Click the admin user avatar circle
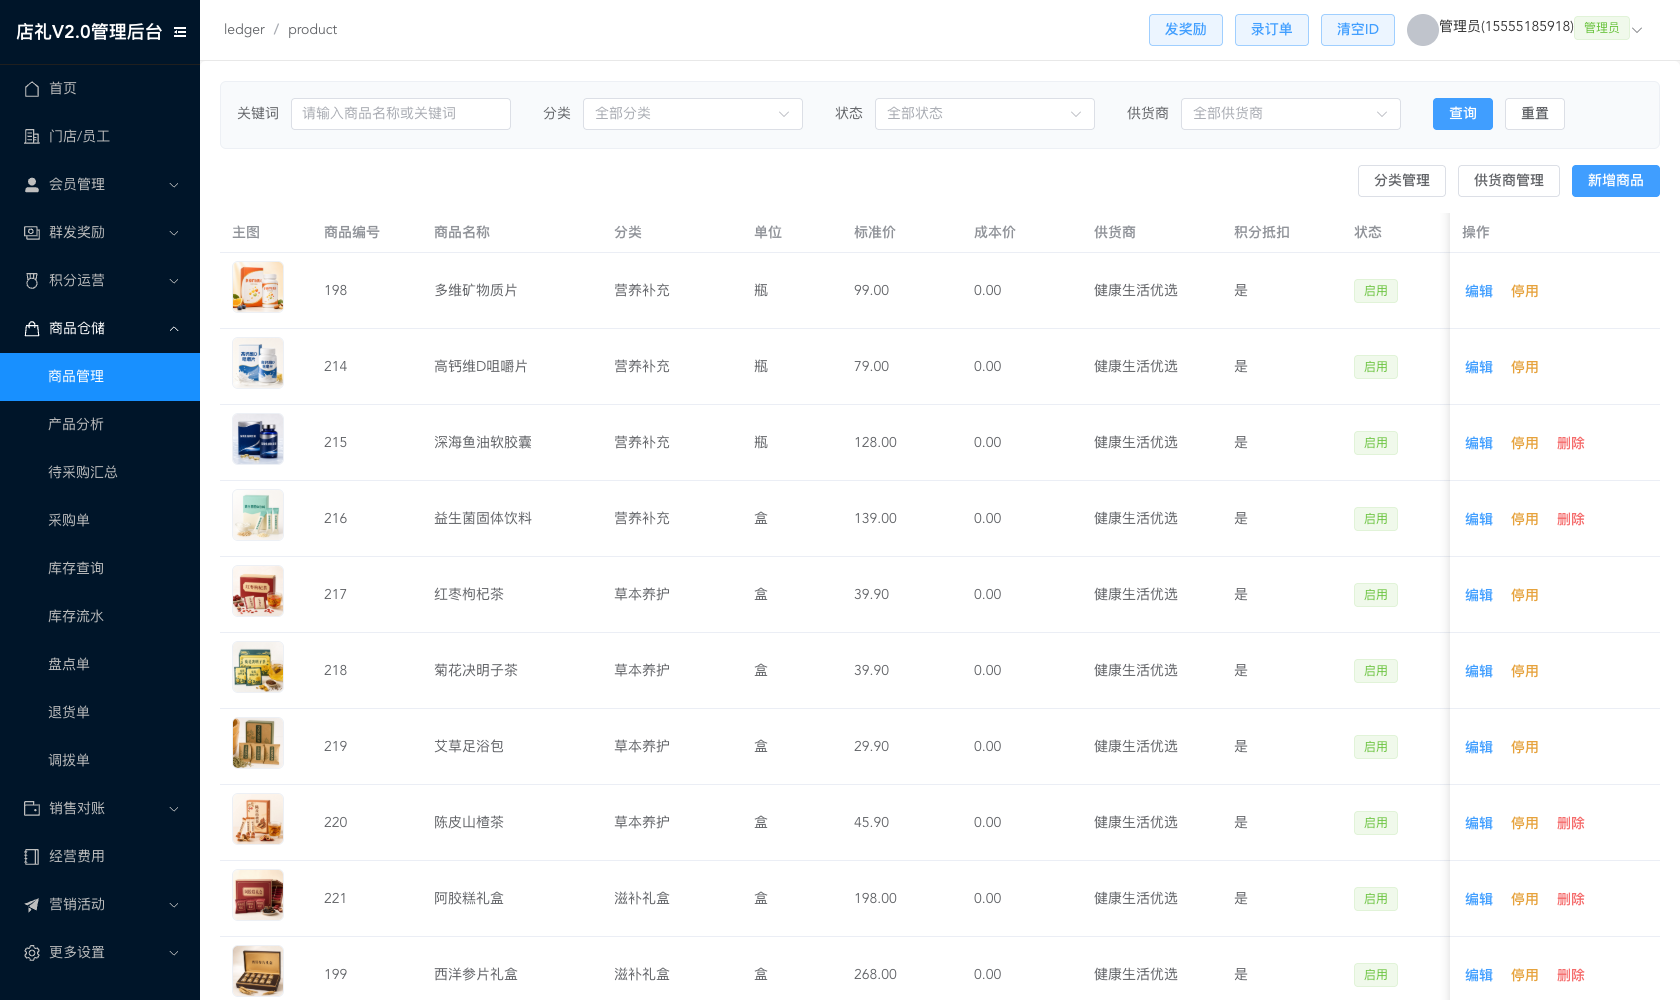Viewport: 1680px width, 1000px height. (x=1422, y=30)
